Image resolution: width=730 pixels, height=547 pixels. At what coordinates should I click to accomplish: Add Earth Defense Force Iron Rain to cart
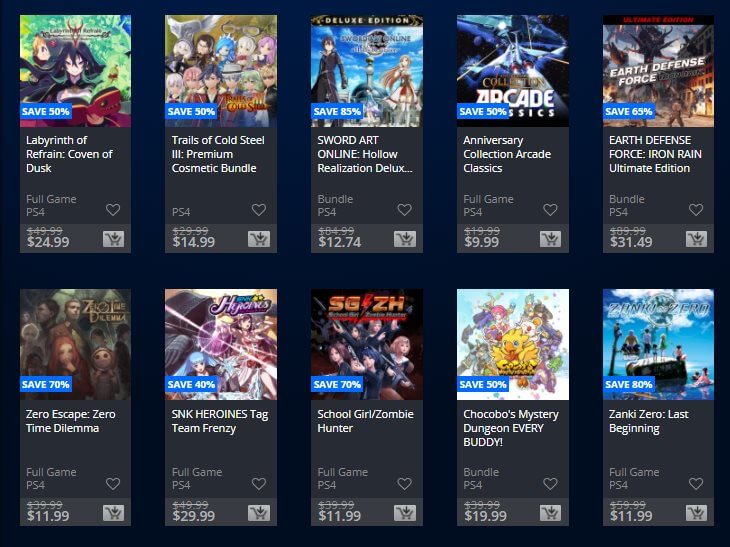[x=696, y=239]
